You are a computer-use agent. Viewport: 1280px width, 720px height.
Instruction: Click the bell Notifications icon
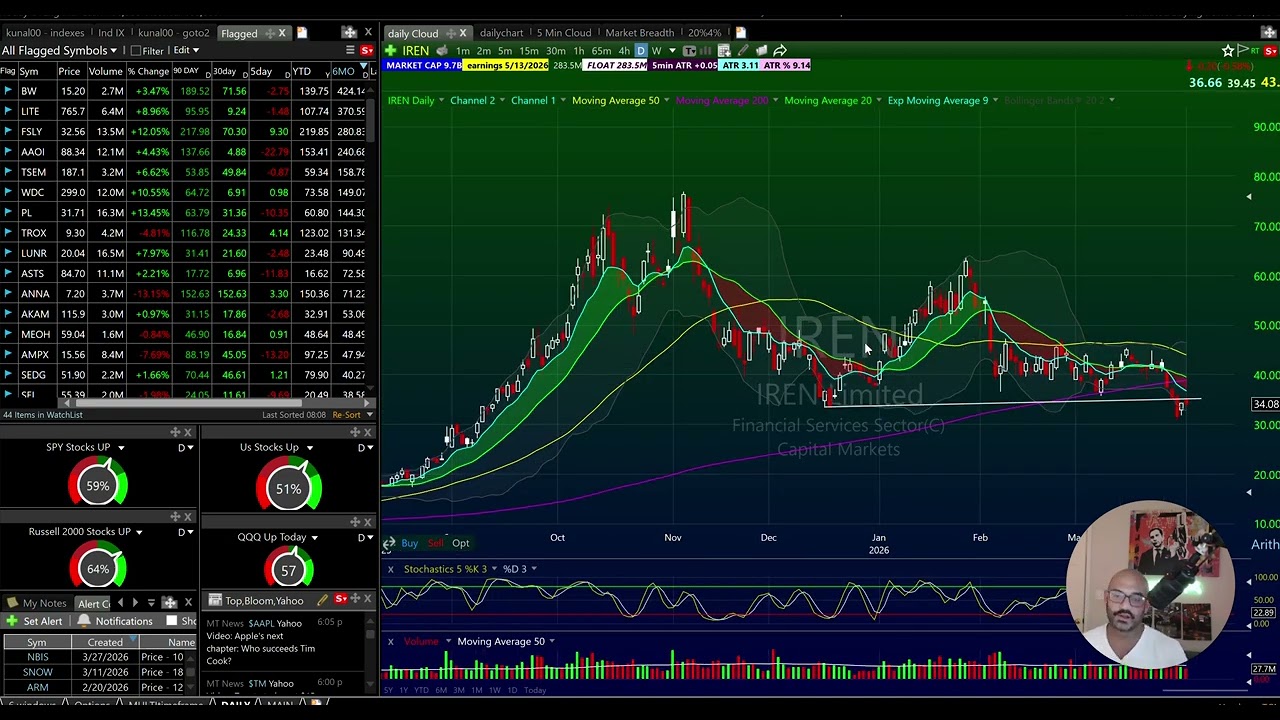[84, 621]
